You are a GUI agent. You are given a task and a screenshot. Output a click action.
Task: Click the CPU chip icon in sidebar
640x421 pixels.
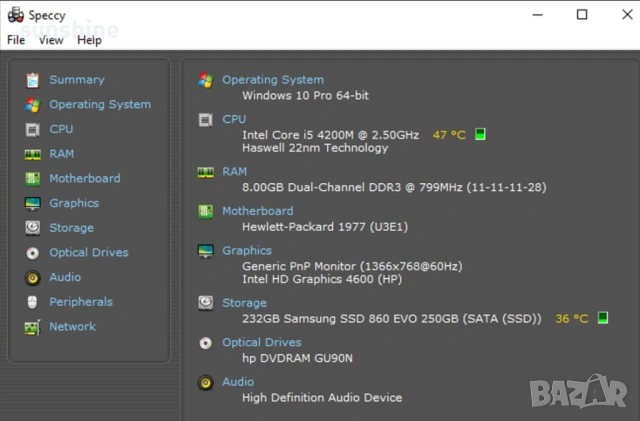(32, 129)
